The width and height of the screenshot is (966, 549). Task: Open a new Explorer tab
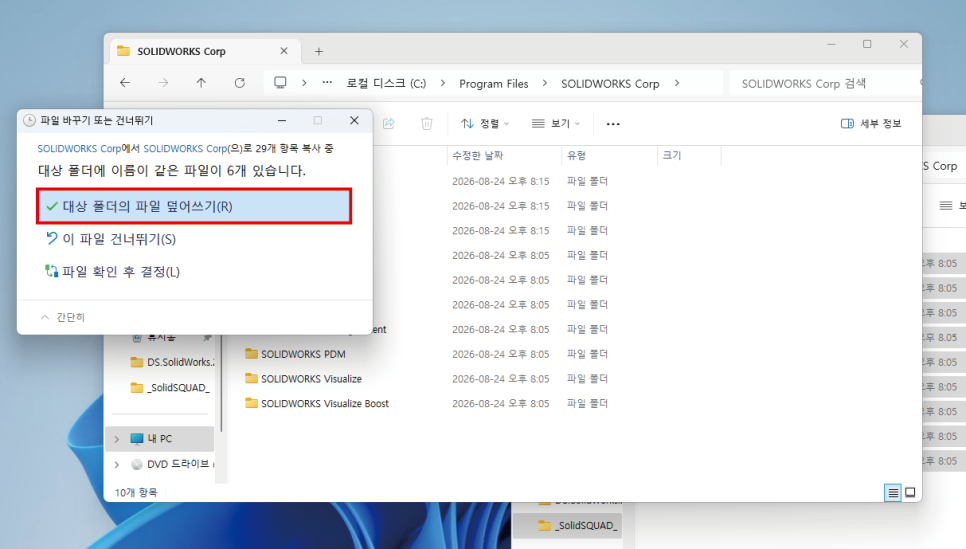point(319,51)
